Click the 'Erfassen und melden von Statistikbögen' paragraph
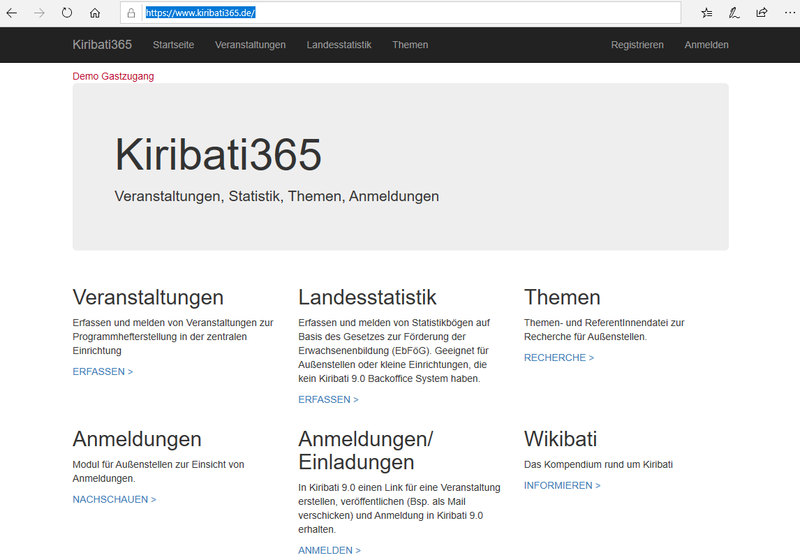 (x=394, y=351)
